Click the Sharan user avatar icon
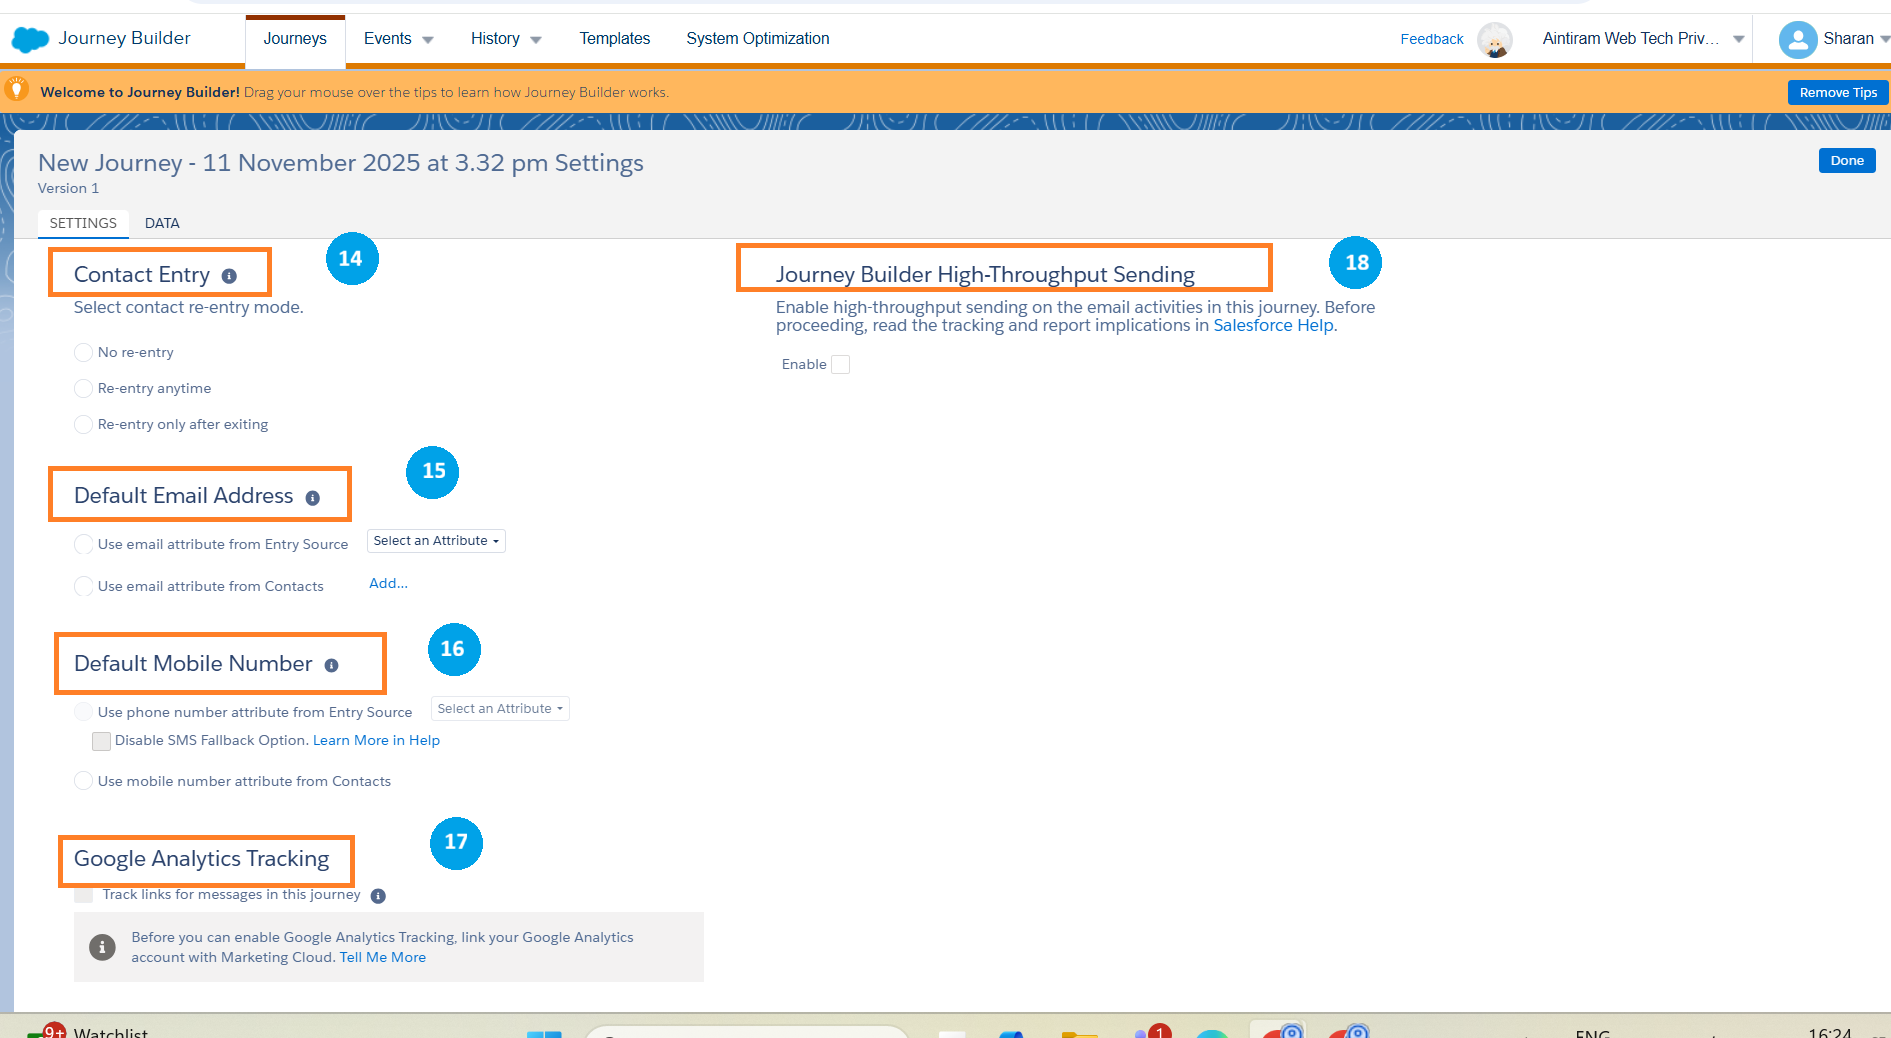The width and height of the screenshot is (1891, 1038). 1797,39
